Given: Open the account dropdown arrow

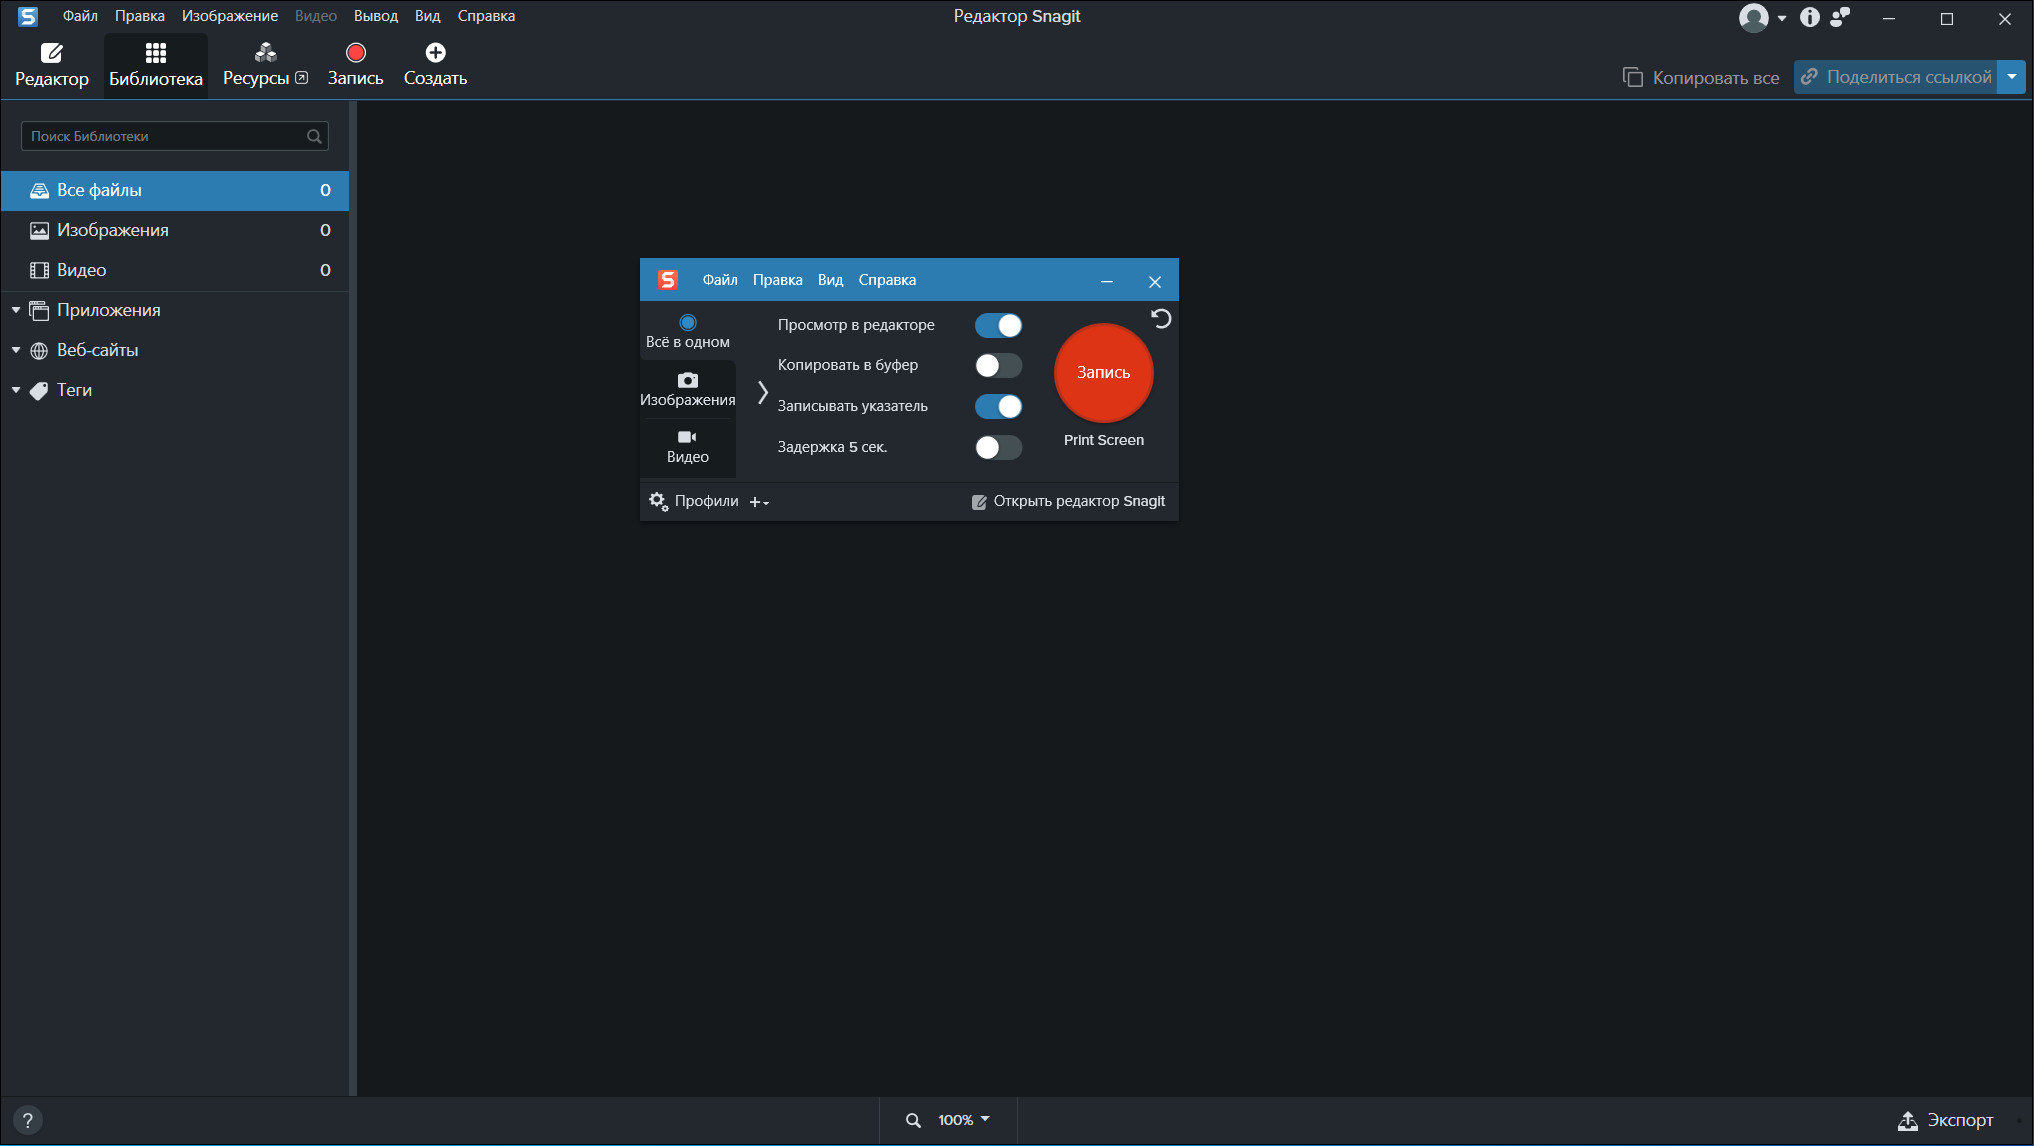Looking at the screenshot, I should pyautogui.click(x=1782, y=18).
